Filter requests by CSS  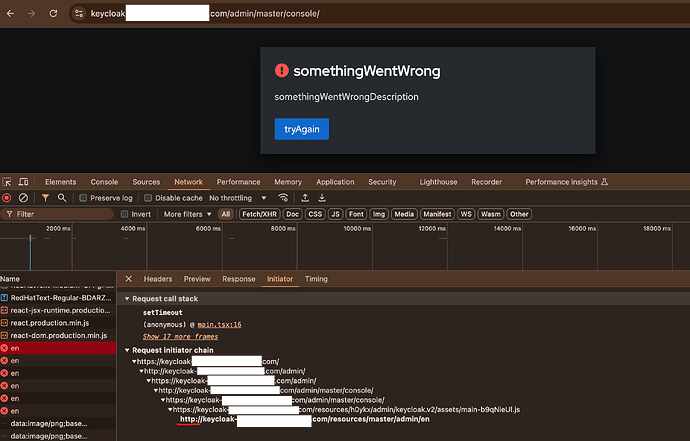pyautogui.click(x=315, y=214)
